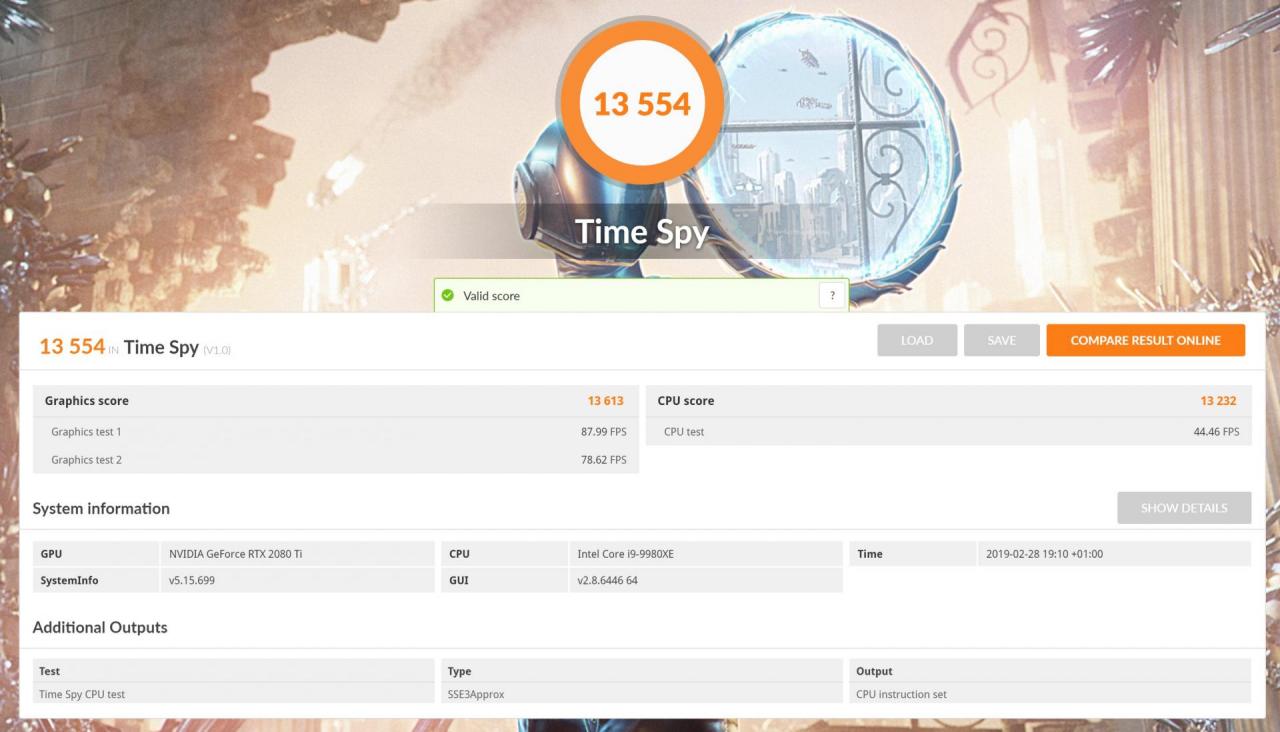Select the Time Spy banner title

(642, 232)
